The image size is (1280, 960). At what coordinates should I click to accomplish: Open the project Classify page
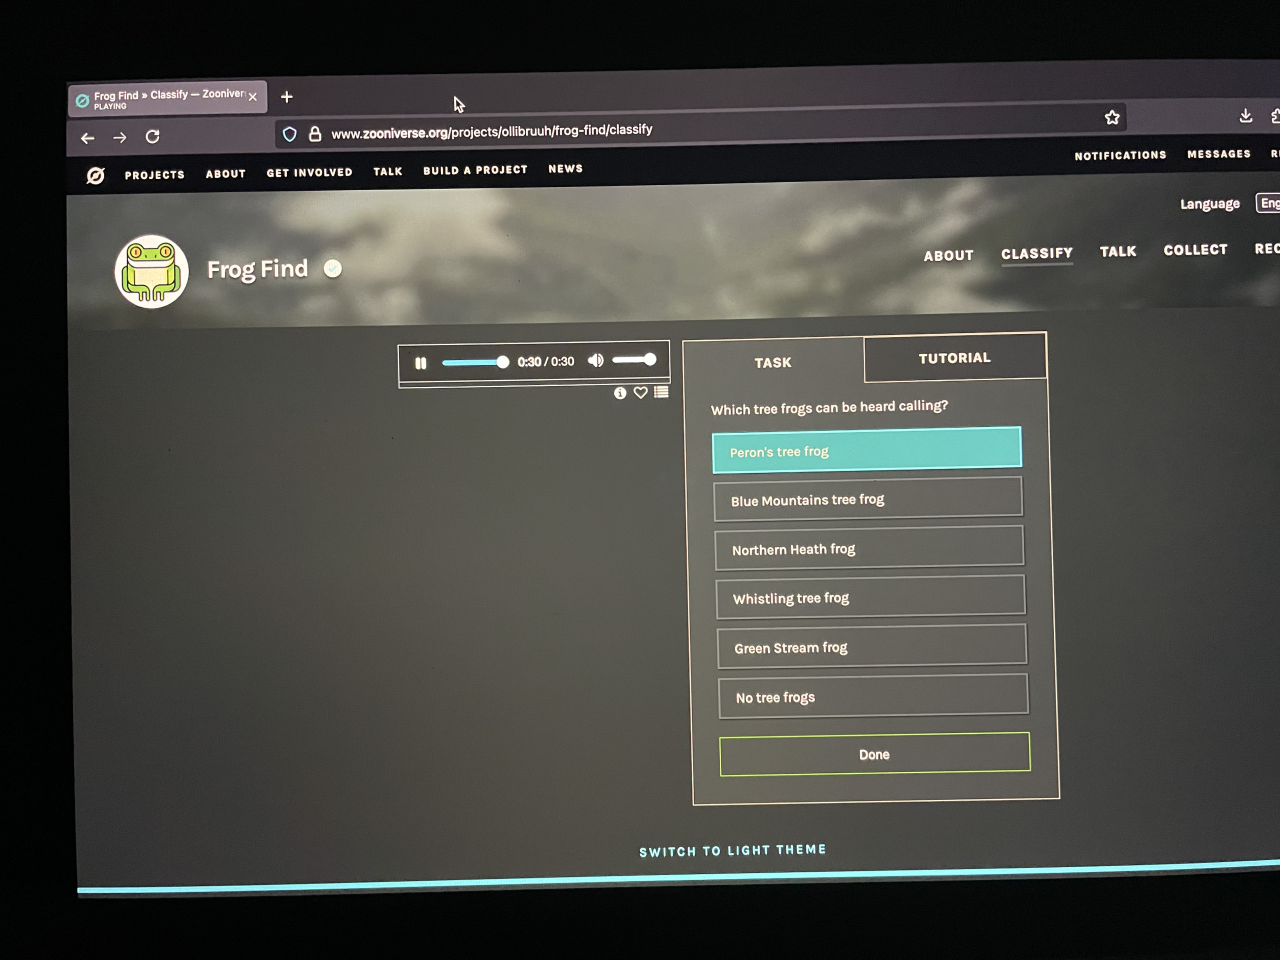click(1037, 254)
